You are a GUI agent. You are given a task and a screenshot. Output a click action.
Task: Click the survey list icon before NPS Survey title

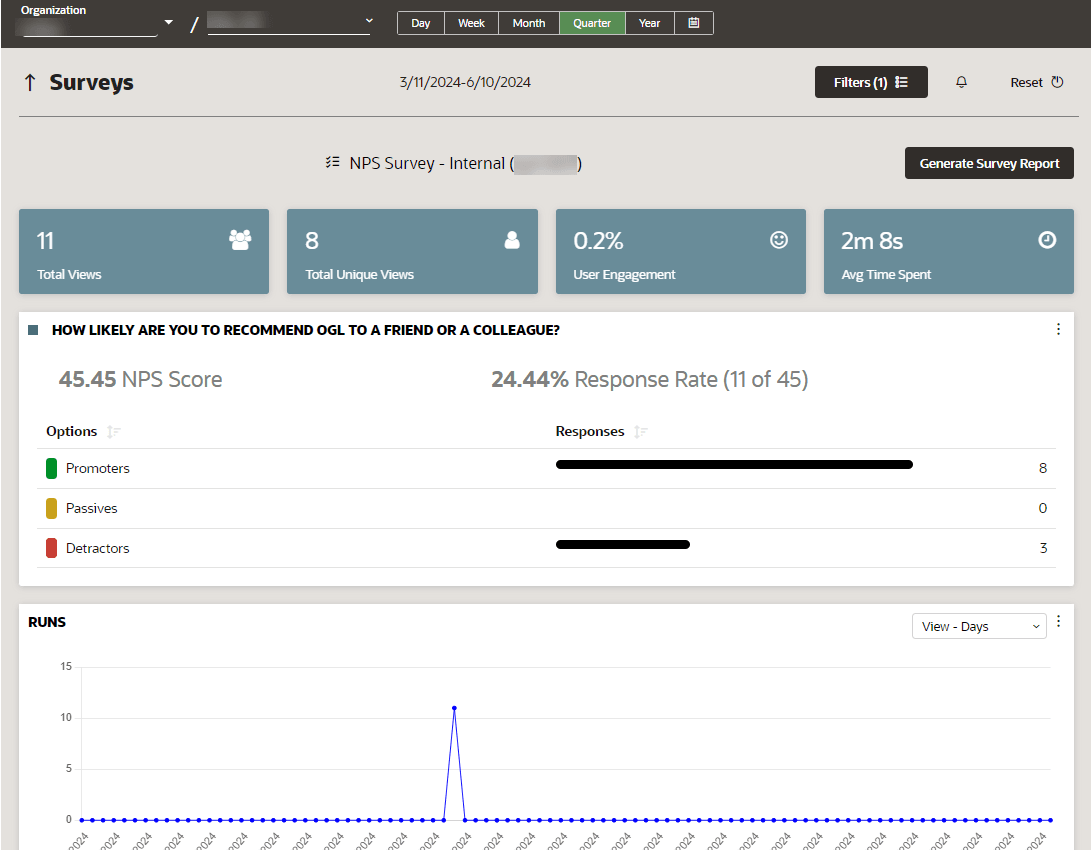point(332,163)
